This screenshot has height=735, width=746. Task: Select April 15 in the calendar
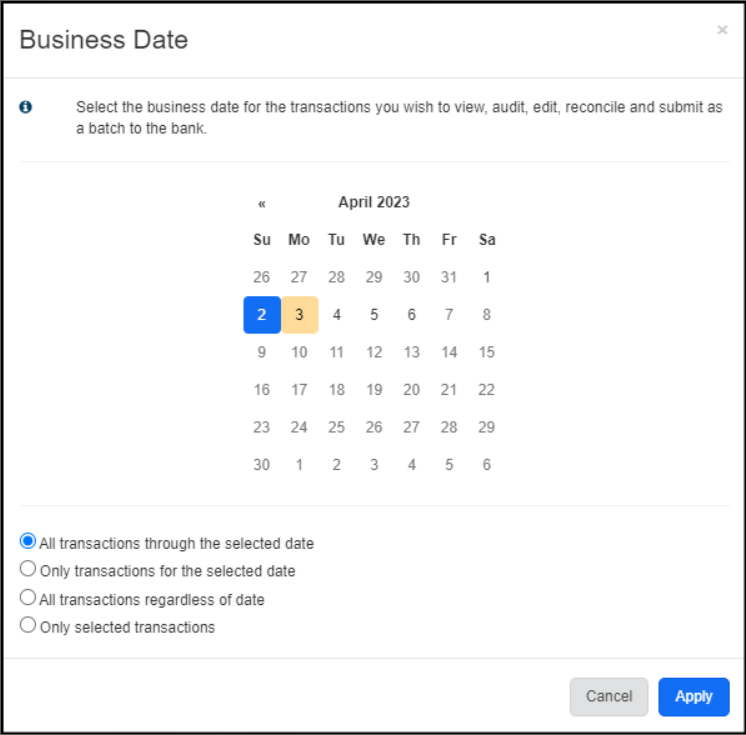tap(487, 352)
